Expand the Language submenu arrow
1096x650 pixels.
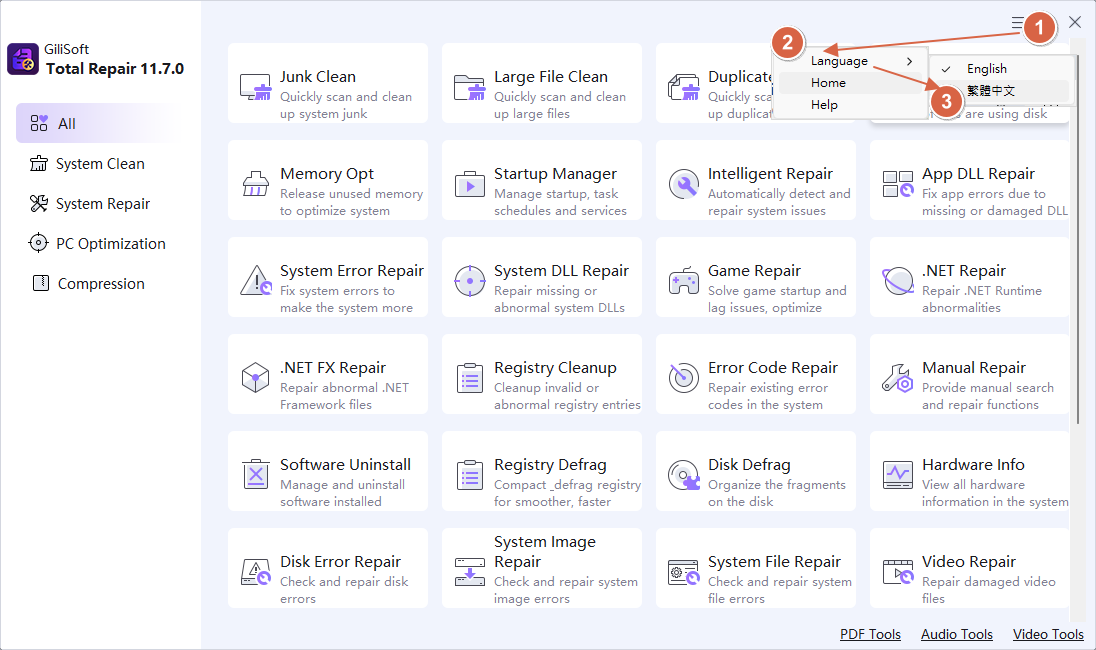pyautogui.click(x=909, y=62)
